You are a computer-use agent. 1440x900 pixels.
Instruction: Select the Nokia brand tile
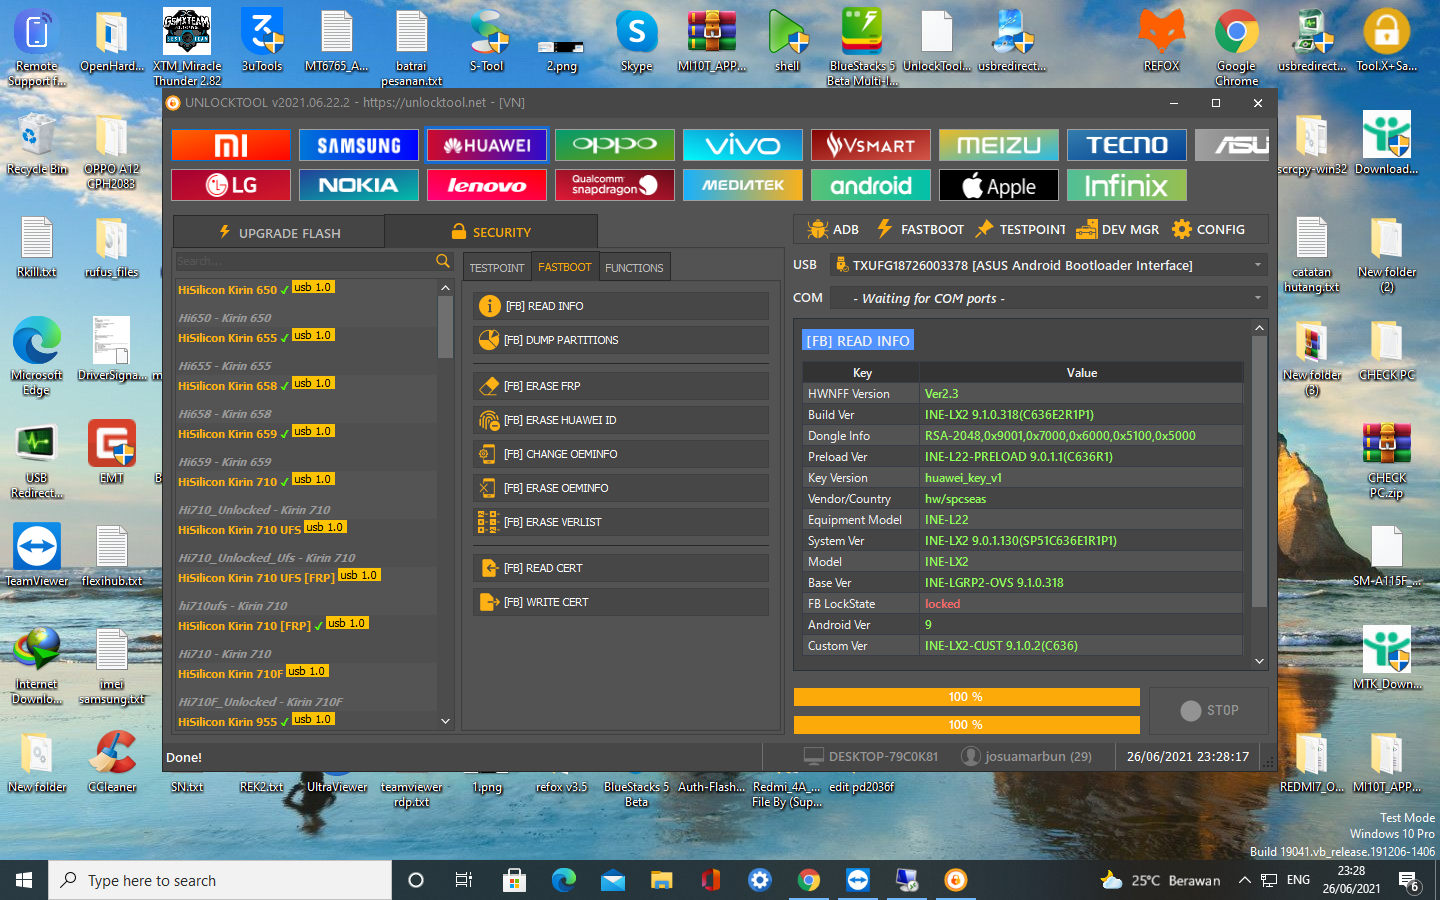coord(359,185)
